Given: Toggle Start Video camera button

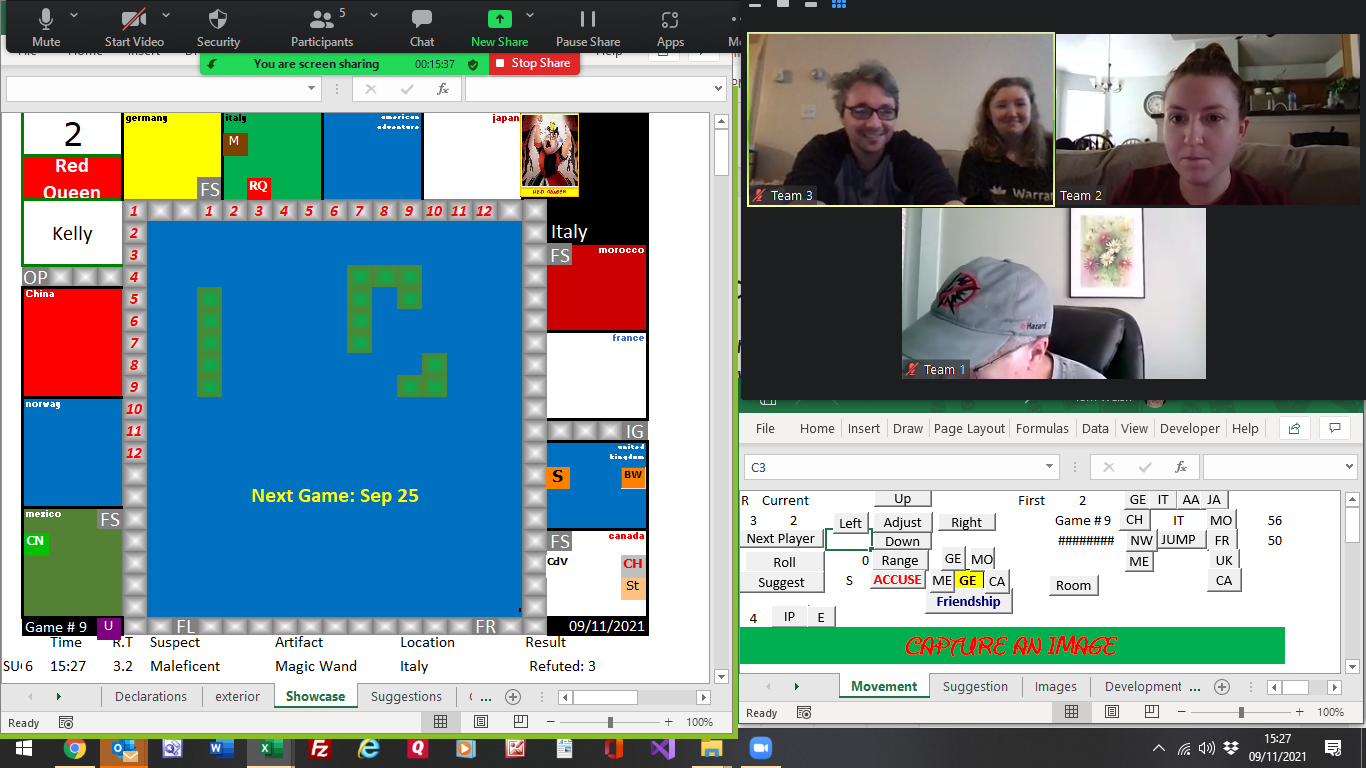Looking at the screenshot, I should point(134,20).
